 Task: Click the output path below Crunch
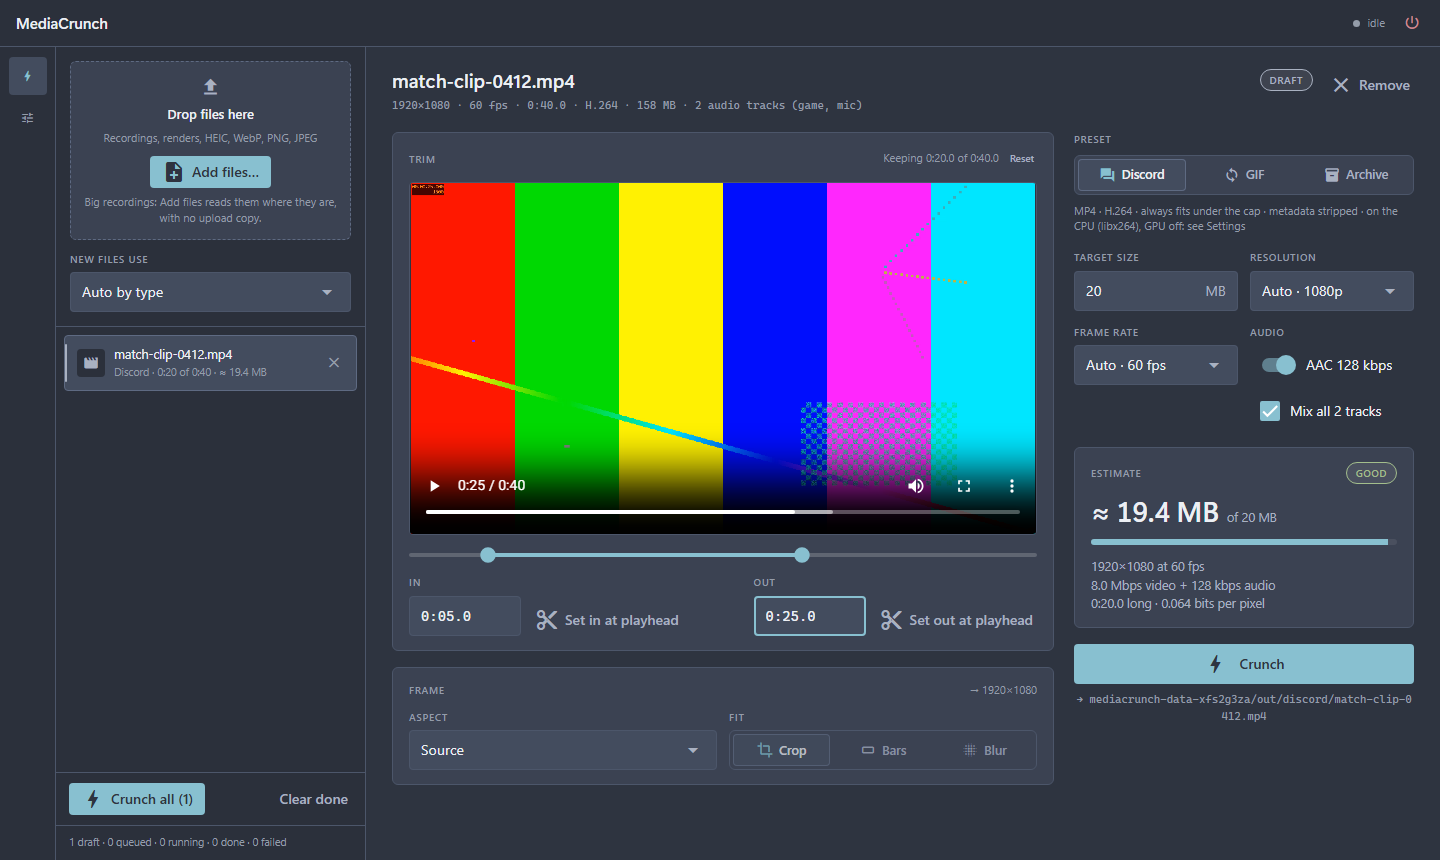click(1244, 708)
